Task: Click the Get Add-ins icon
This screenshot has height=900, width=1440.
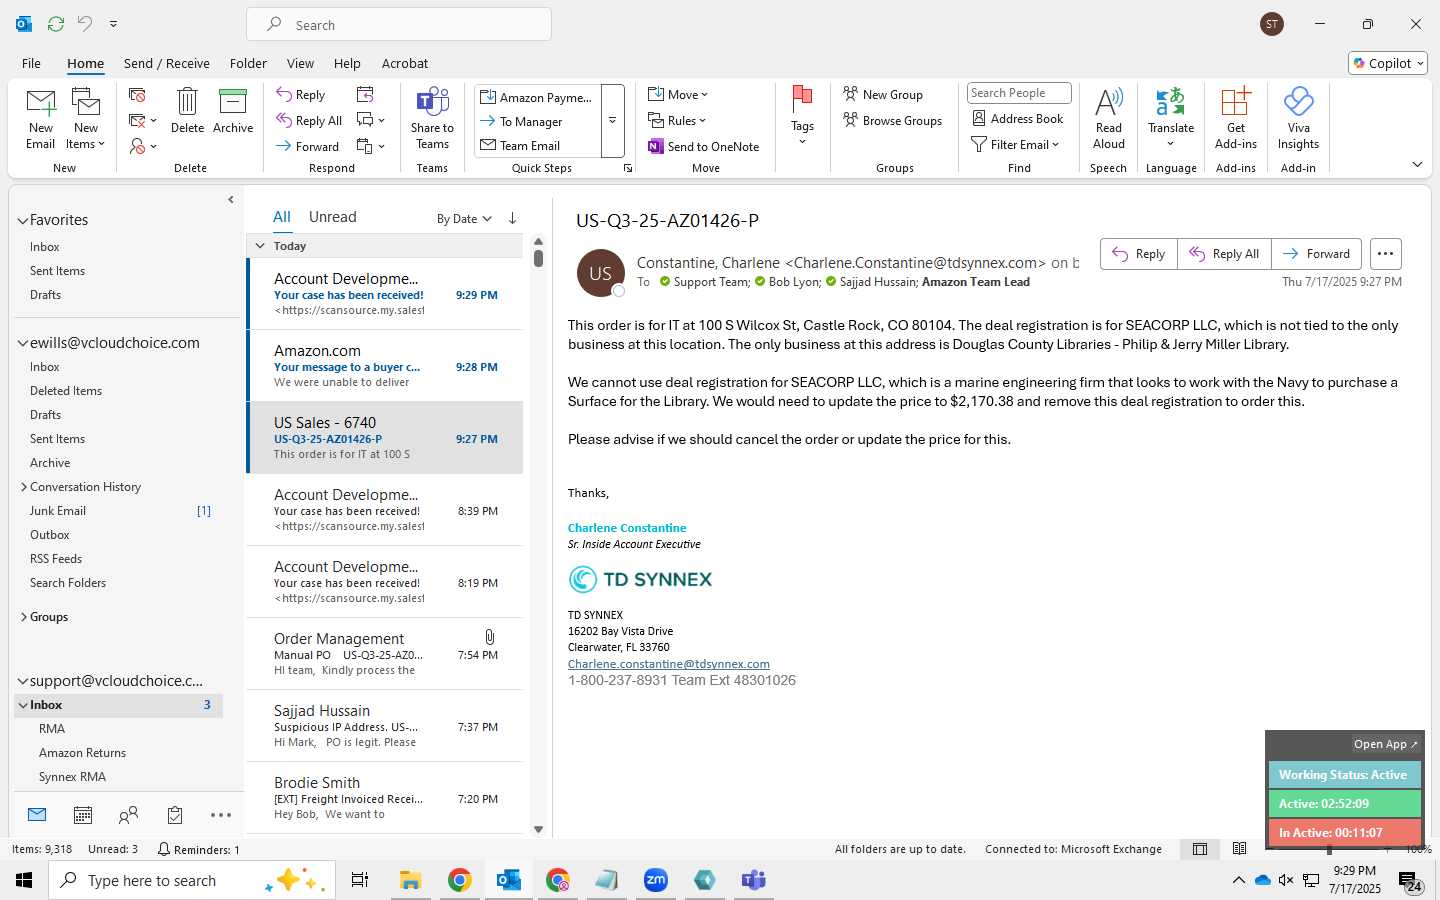Action: (x=1236, y=102)
